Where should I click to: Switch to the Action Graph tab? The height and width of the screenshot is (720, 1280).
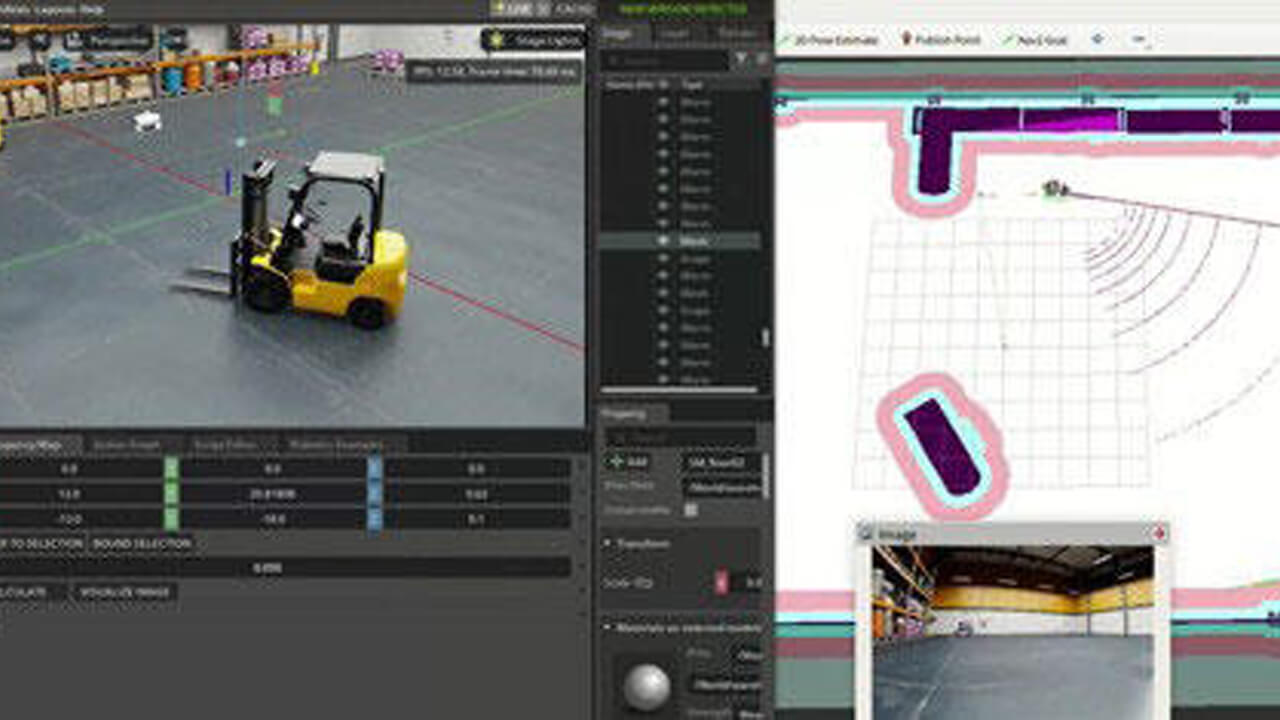coord(126,444)
